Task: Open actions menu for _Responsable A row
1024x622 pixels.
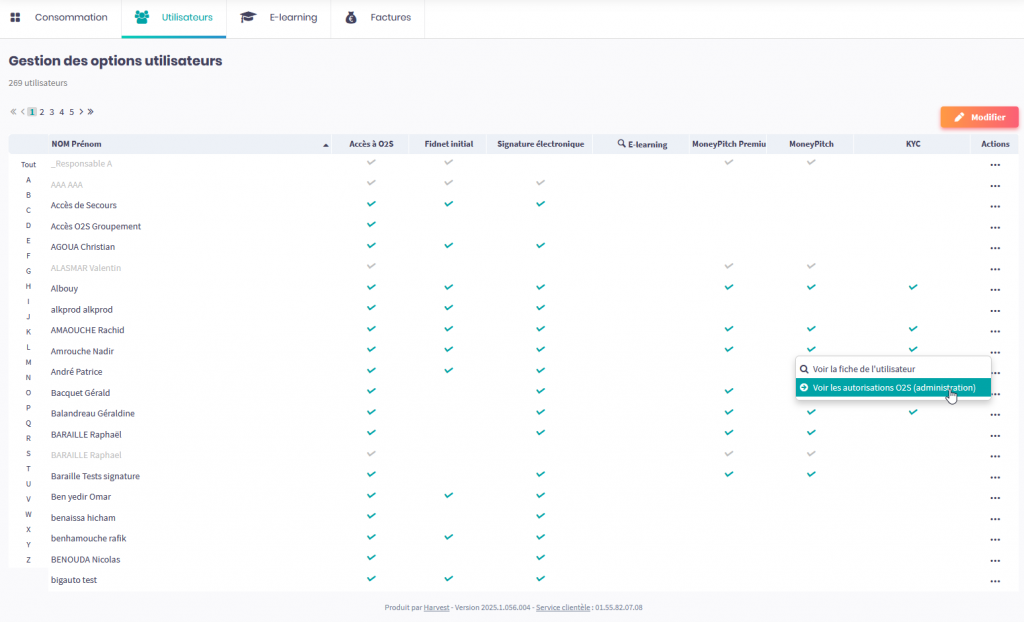Action: point(994,164)
